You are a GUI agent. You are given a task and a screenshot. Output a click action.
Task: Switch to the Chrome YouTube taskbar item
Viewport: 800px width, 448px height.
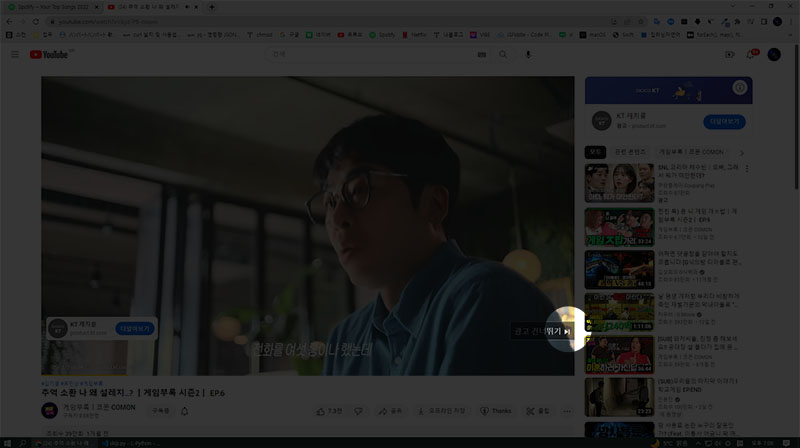point(65,443)
